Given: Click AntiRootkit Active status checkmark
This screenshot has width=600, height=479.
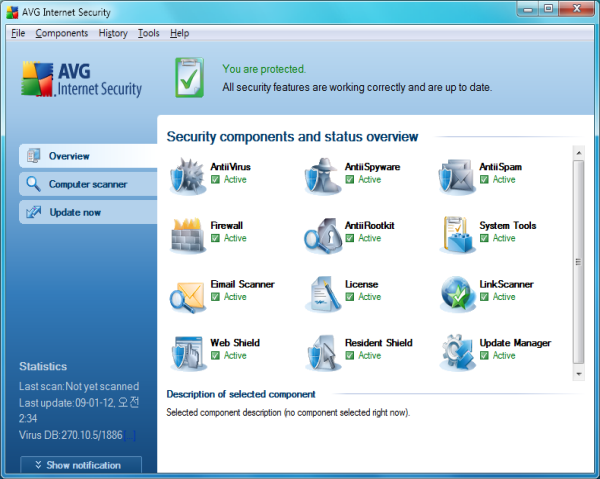Looking at the screenshot, I should [x=350, y=238].
